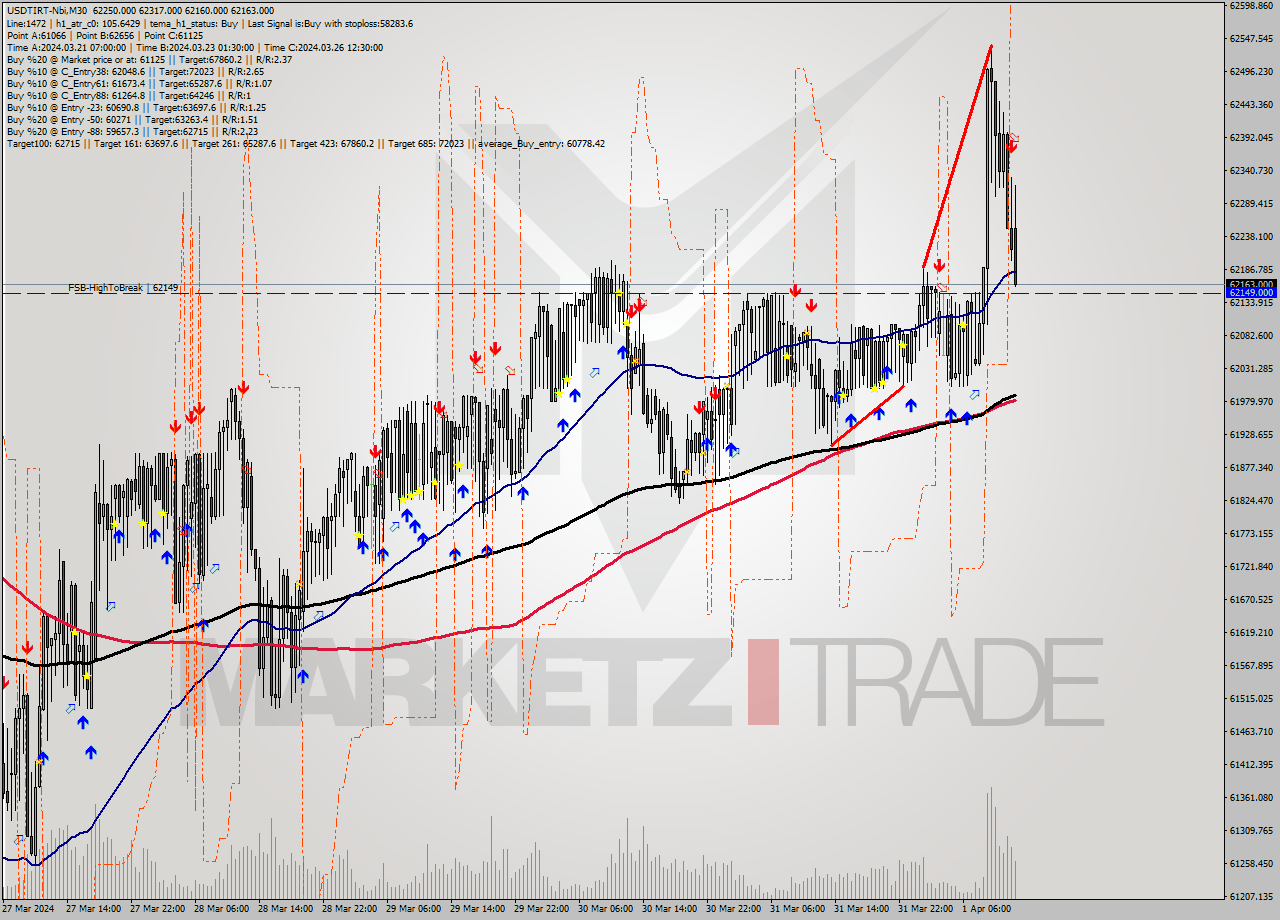Image resolution: width=1280 pixels, height=920 pixels.
Task: Select the 61824.470 price scale value
Action: point(1251,500)
